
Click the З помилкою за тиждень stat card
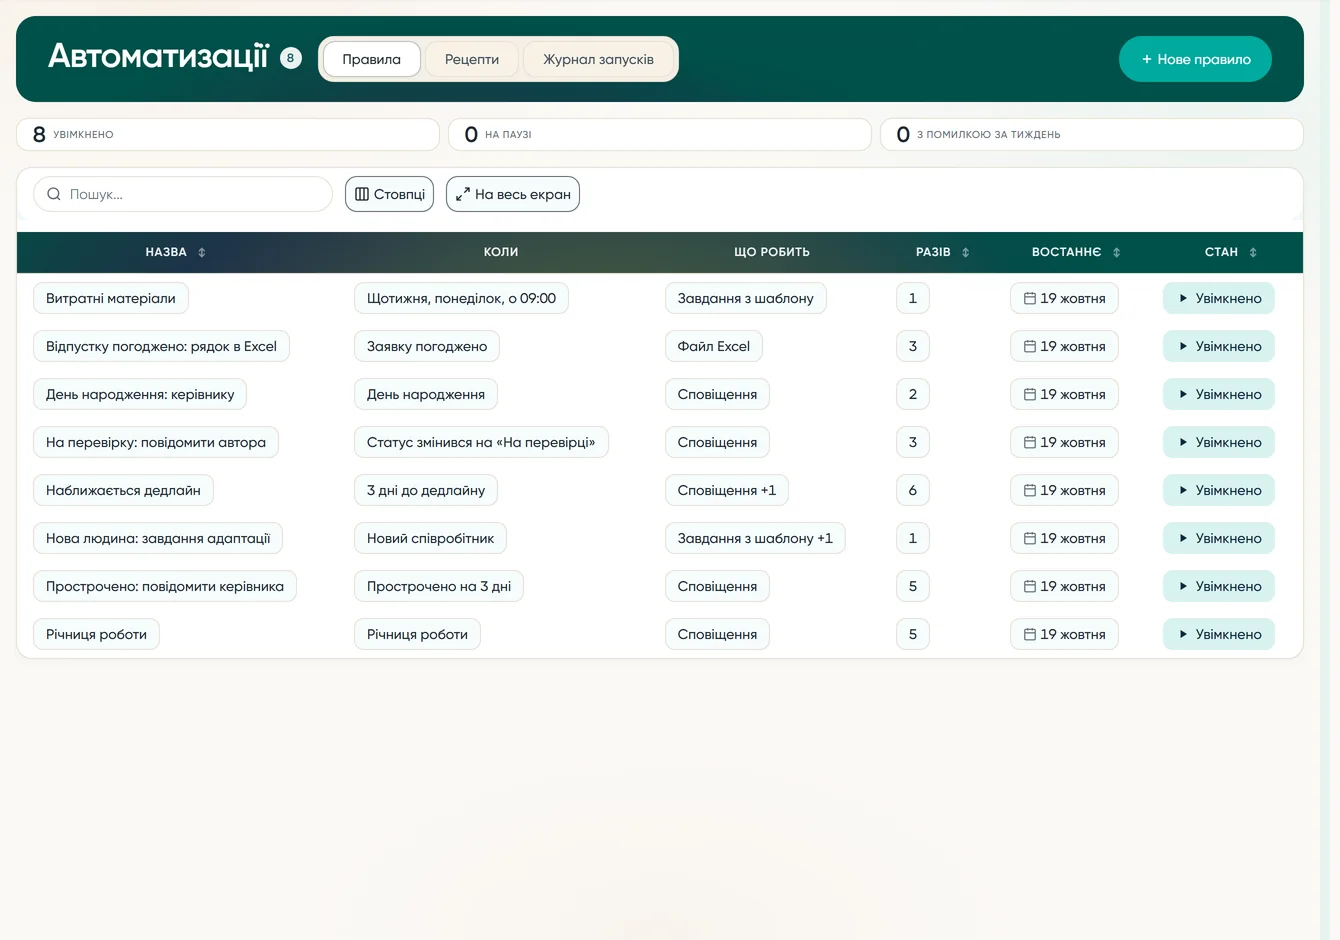point(1092,134)
